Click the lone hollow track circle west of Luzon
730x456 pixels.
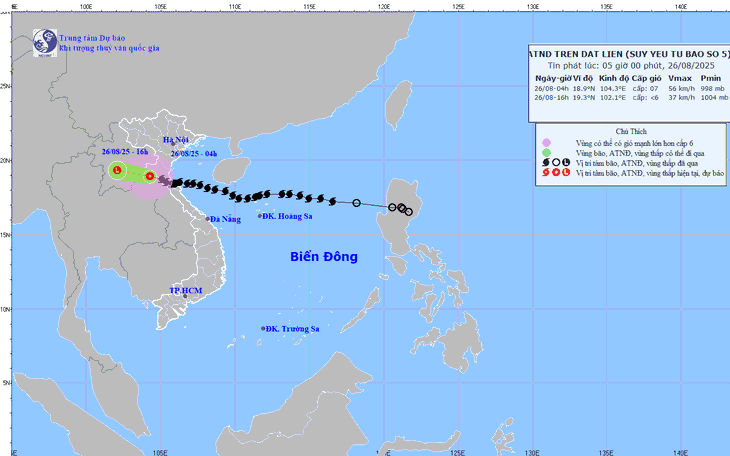pos(357,203)
